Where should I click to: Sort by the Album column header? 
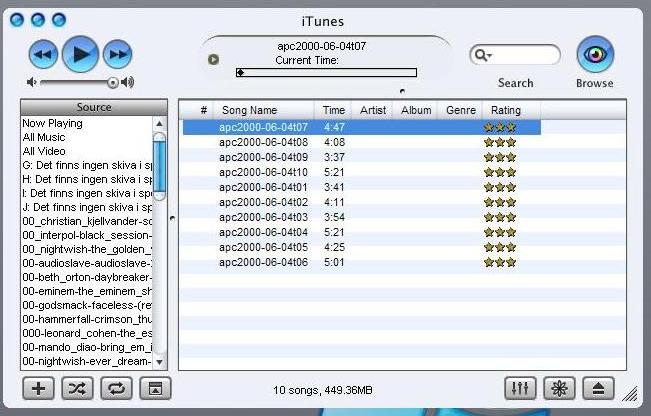click(x=416, y=110)
